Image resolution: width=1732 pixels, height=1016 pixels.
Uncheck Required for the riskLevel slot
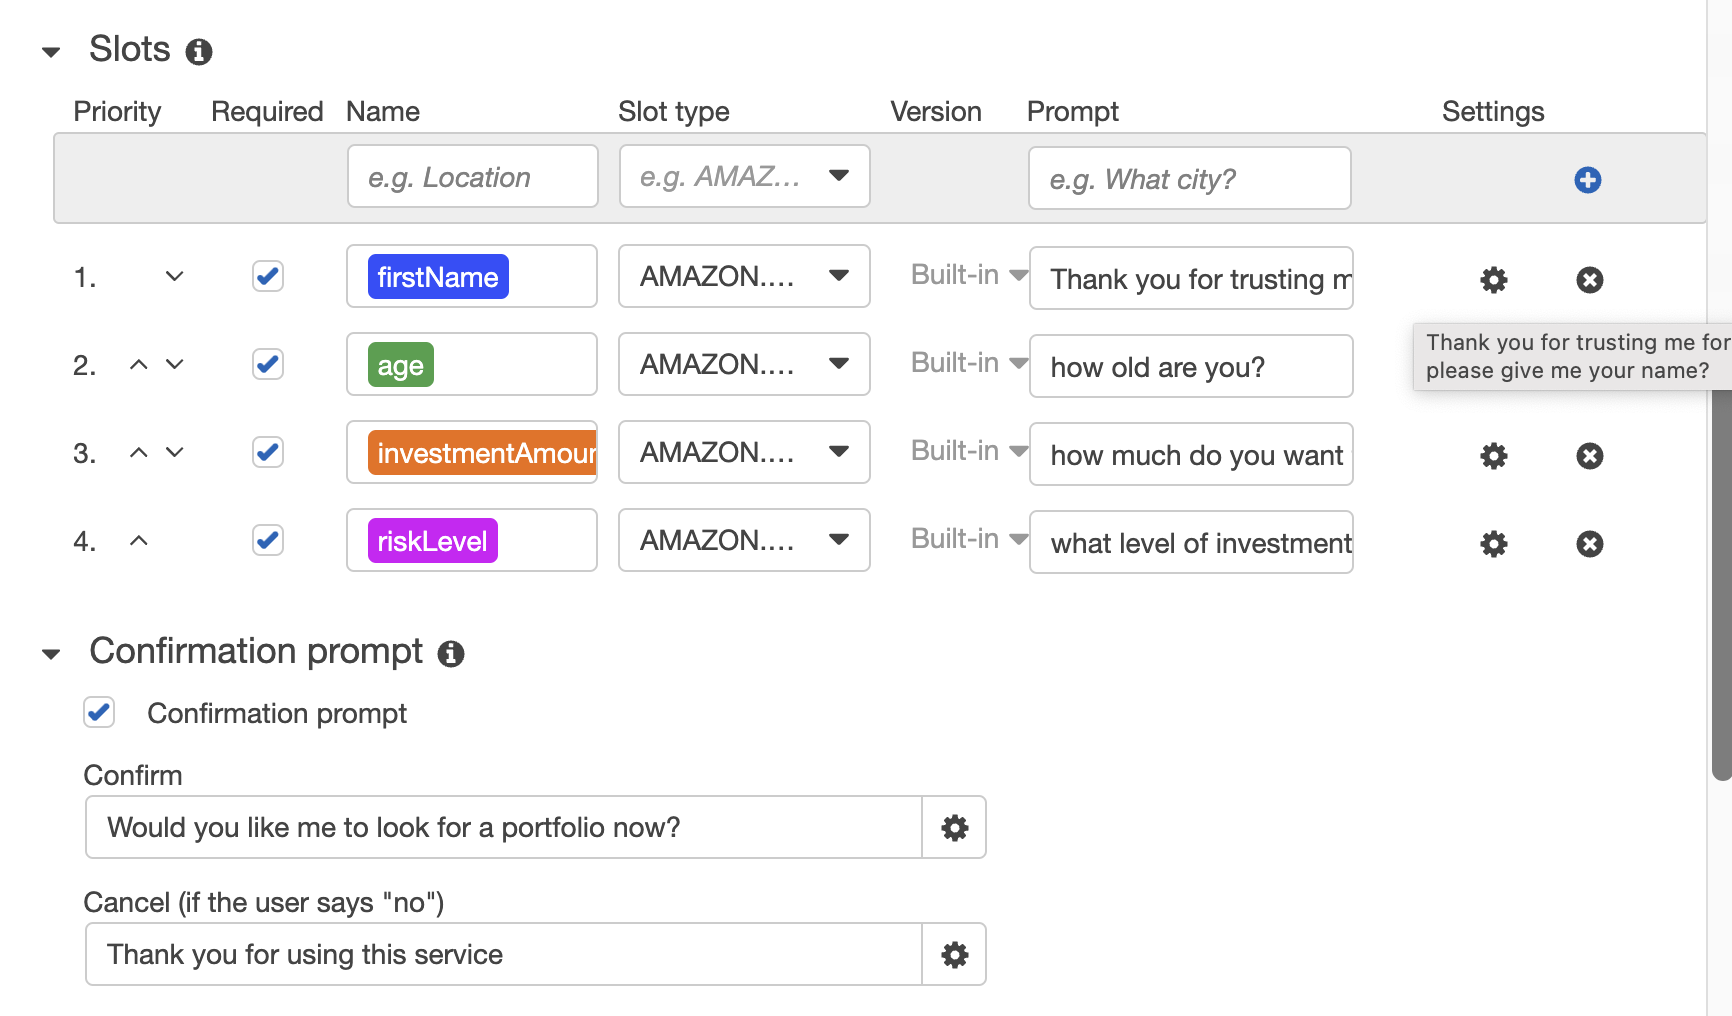[x=267, y=540]
